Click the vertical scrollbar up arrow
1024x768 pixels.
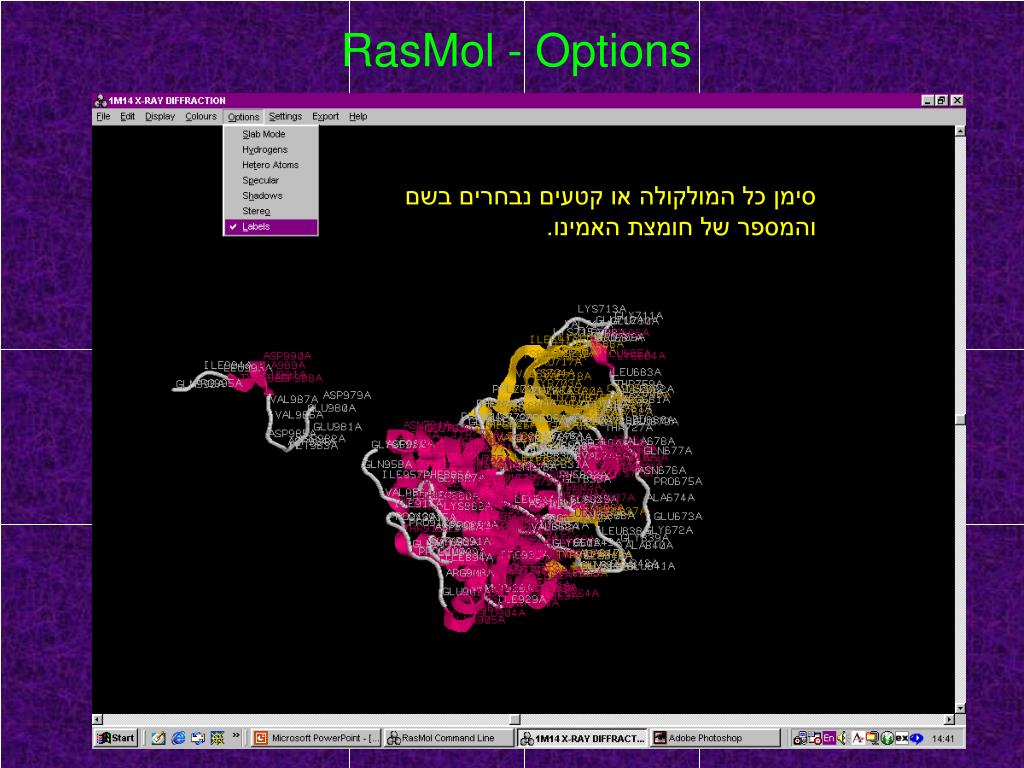tap(960, 131)
